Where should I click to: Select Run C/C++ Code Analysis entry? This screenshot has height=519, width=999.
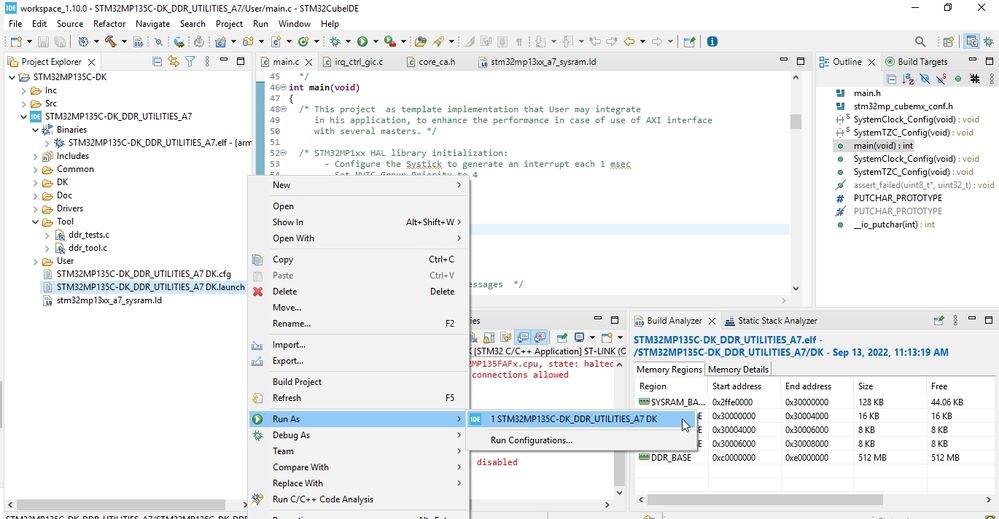(358, 499)
